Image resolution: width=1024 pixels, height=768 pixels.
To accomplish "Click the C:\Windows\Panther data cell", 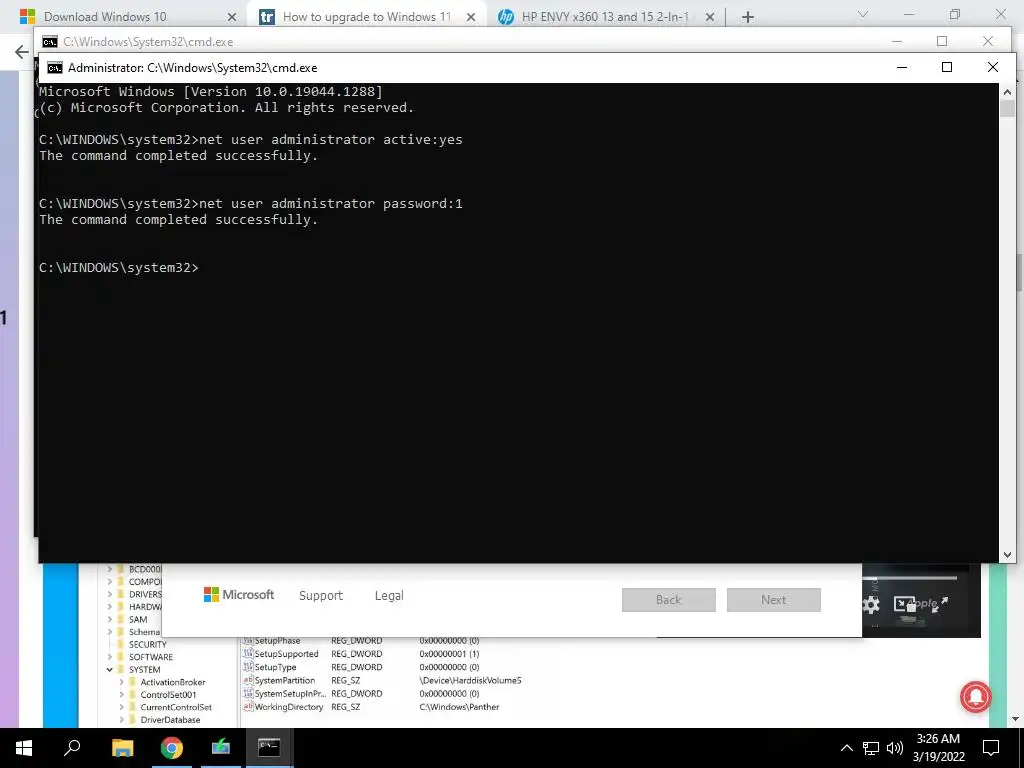I will click(459, 707).
